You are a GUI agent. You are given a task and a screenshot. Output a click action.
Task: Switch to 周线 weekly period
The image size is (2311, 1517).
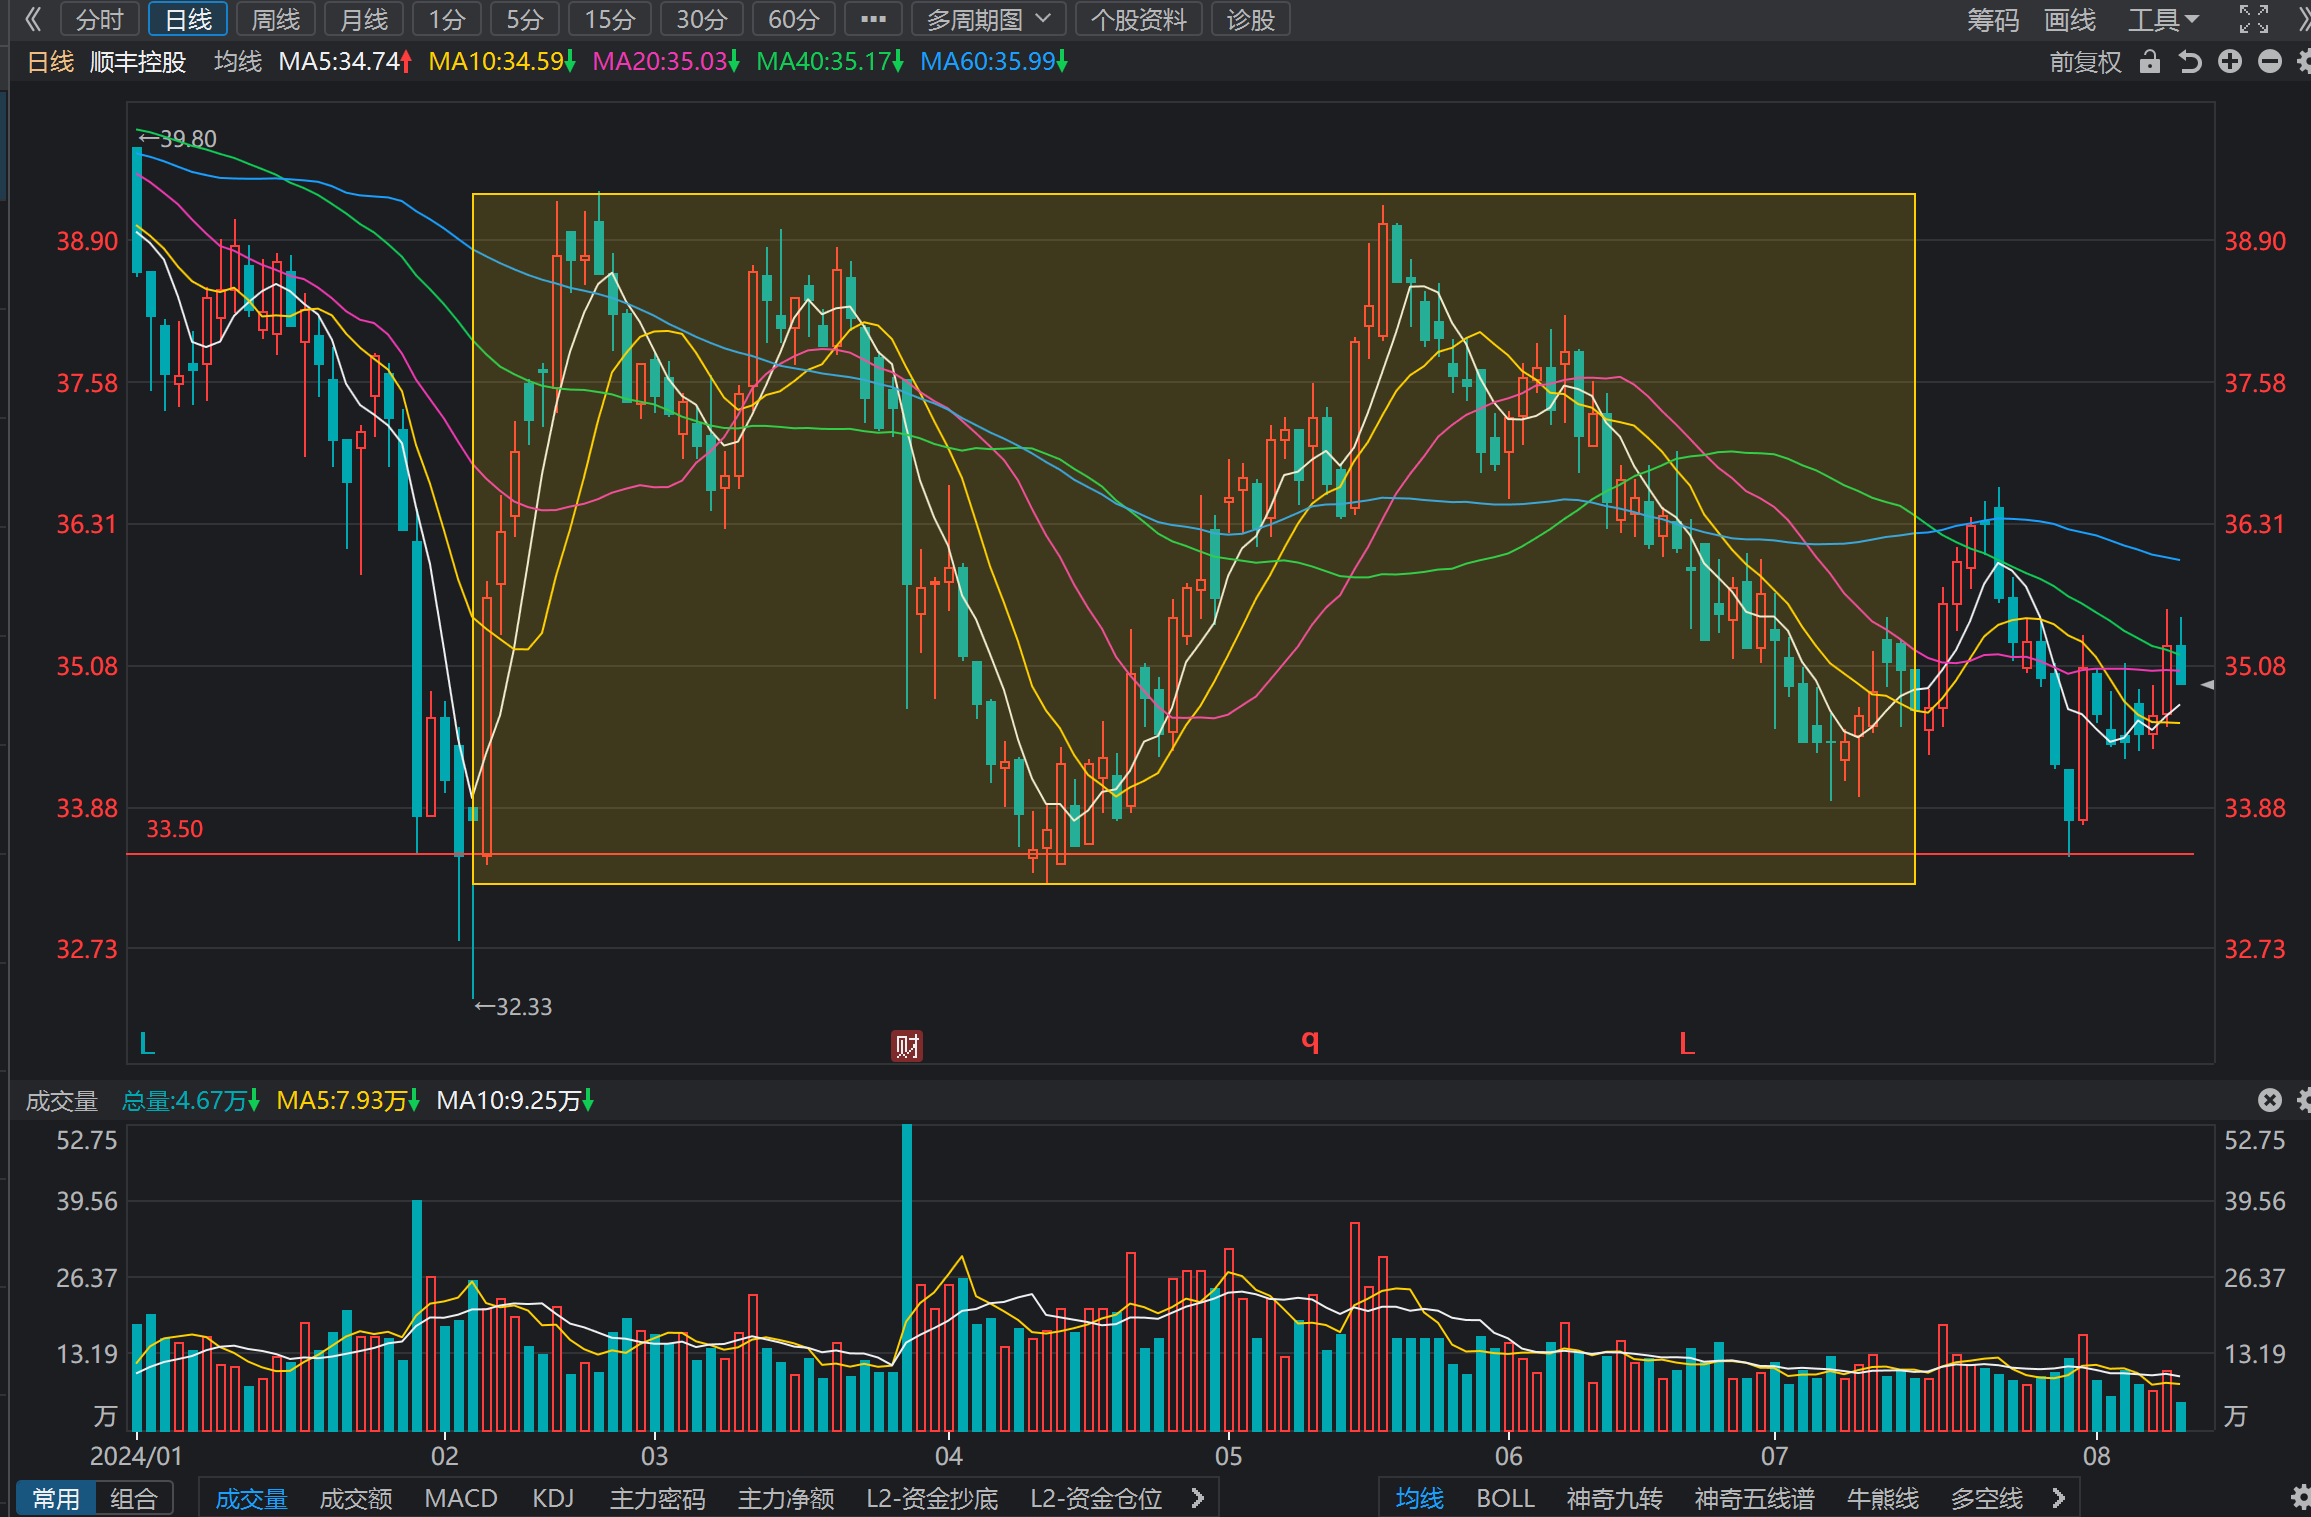pyautogui.click(x=276, y=19)
